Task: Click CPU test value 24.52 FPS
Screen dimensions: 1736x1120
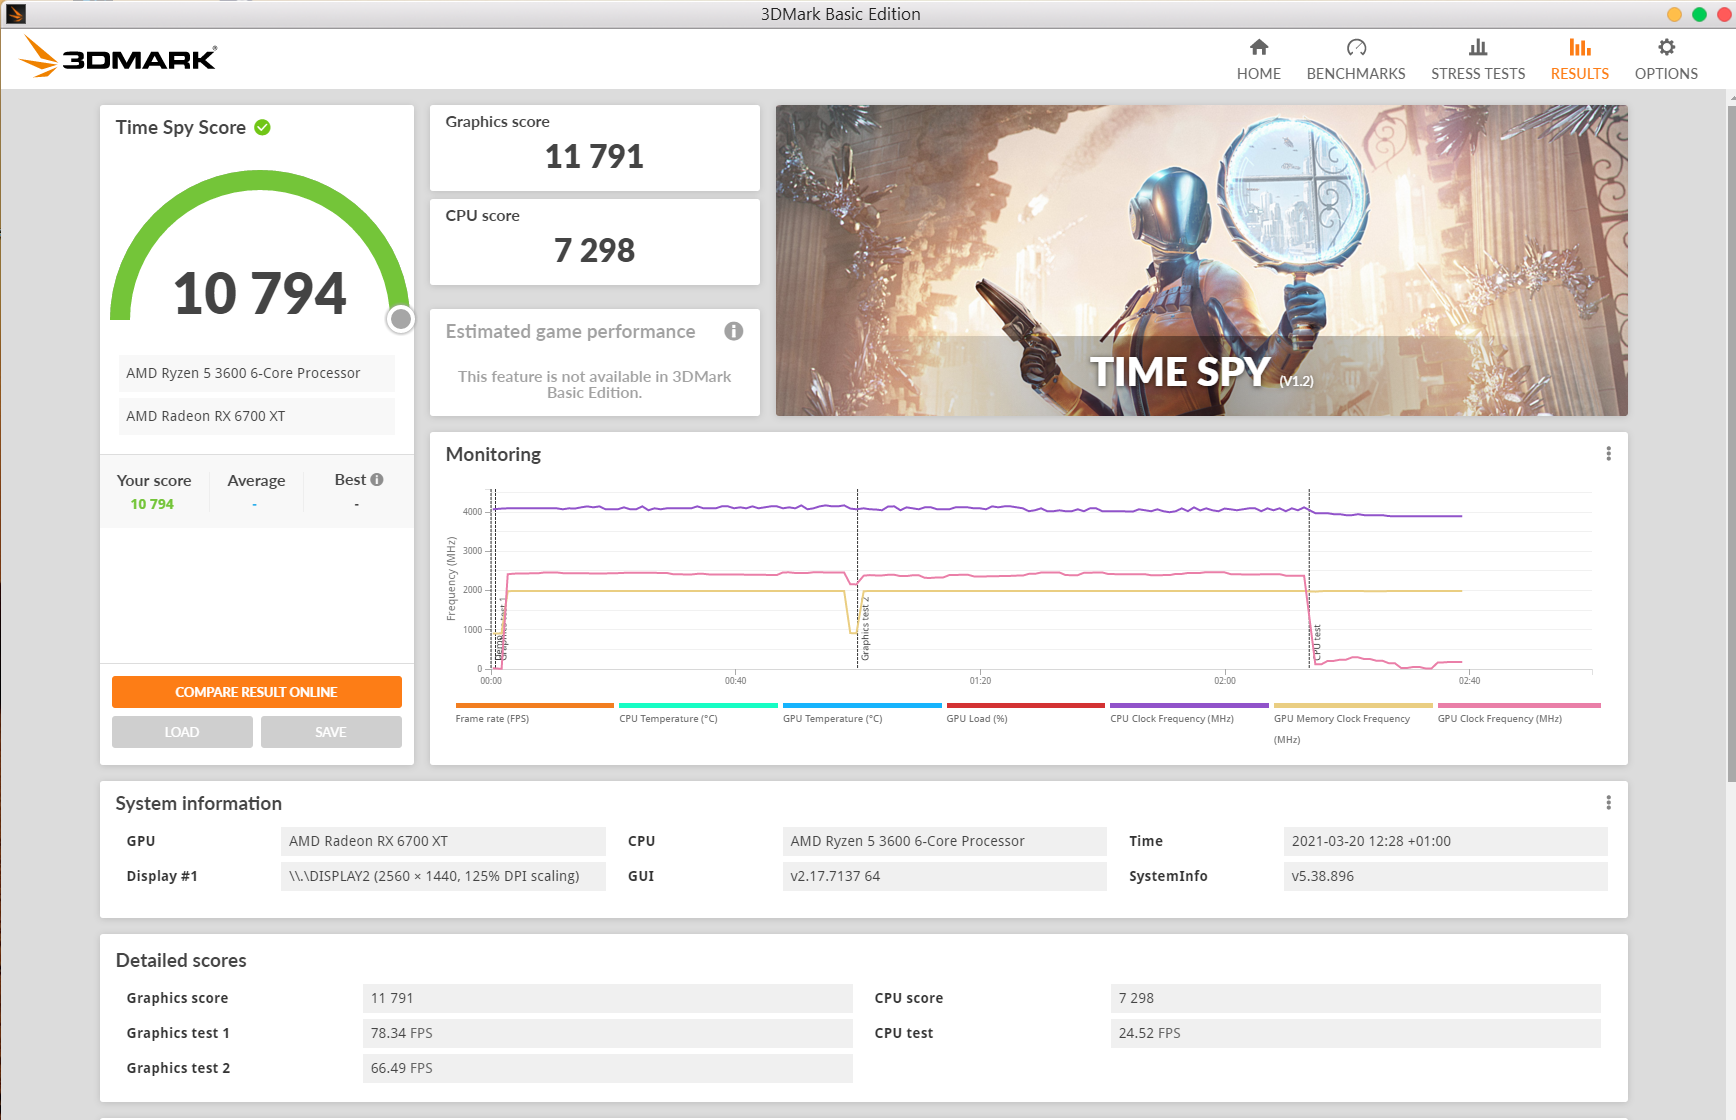Action: coord(1356,1033)
